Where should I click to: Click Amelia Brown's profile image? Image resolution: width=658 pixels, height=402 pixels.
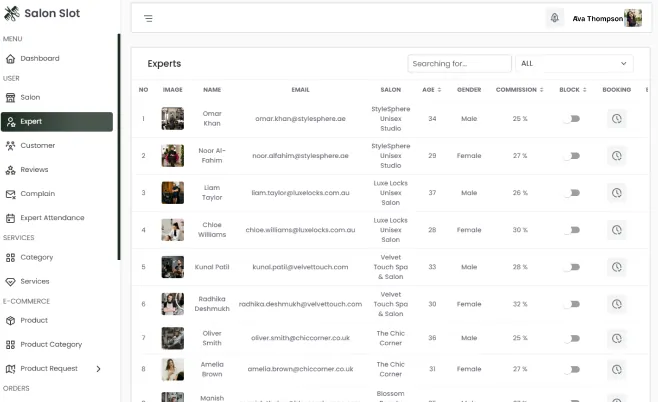pos(172,369)
